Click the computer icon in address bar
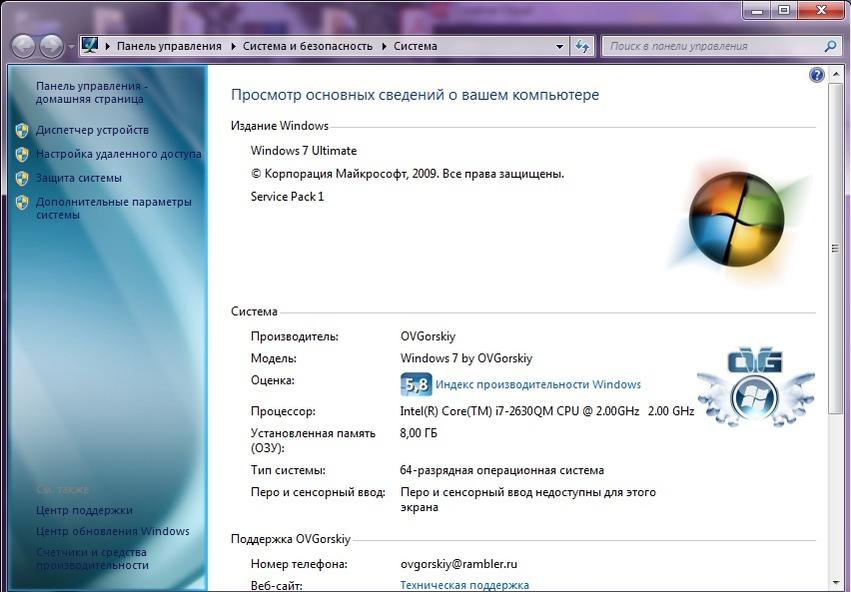This screenshot has height=592, width=851. click(x=90, y=46)
